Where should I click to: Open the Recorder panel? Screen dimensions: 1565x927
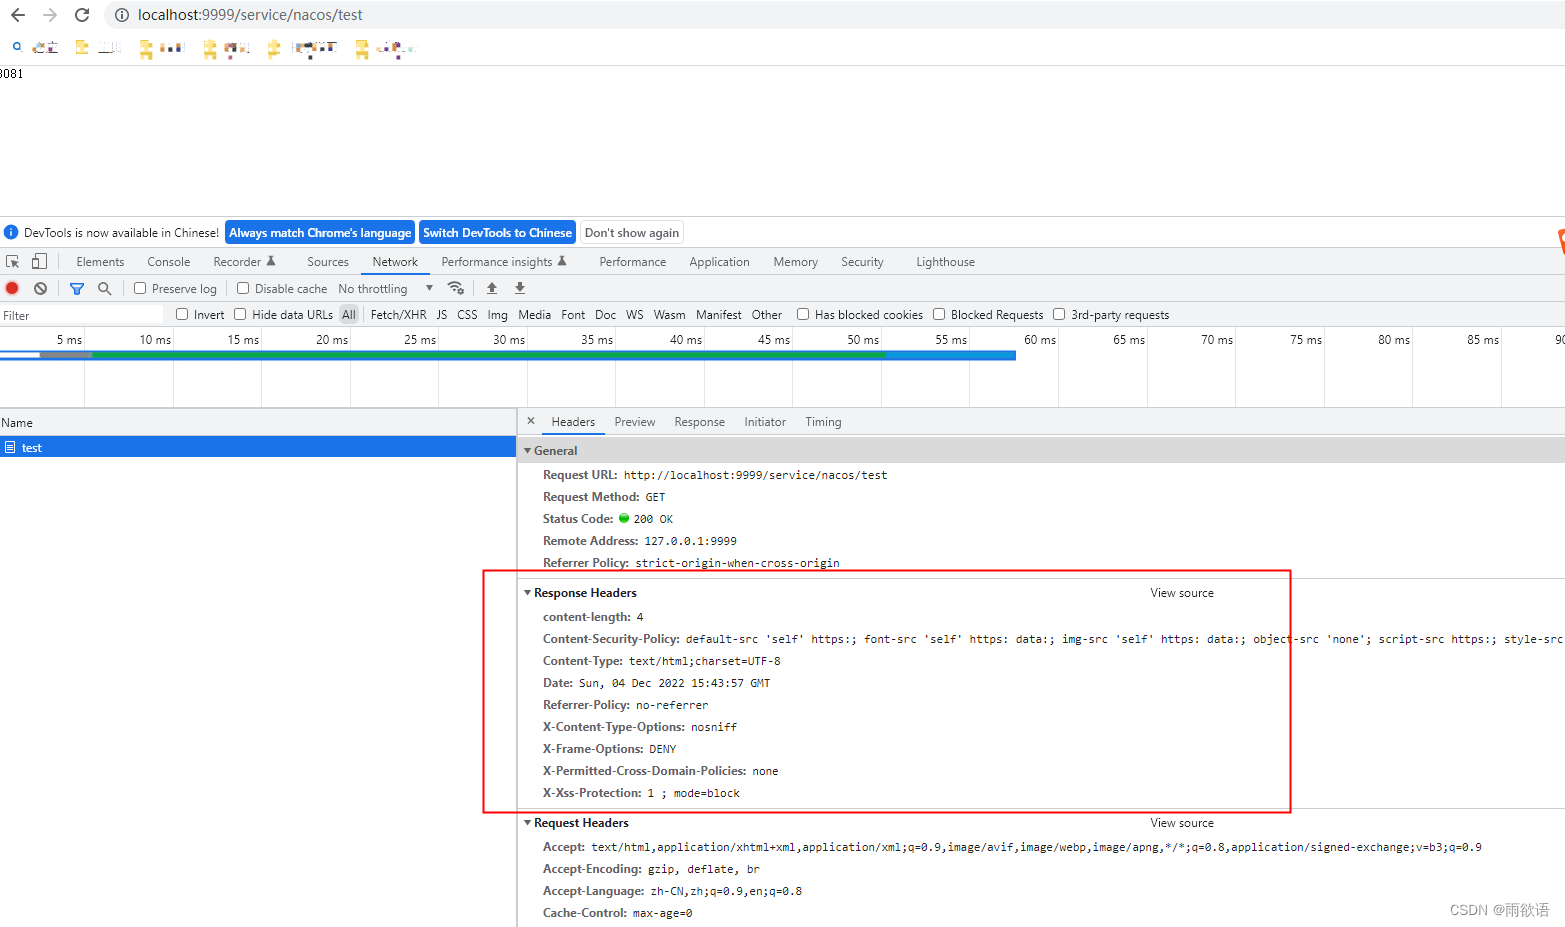(244, 262)
